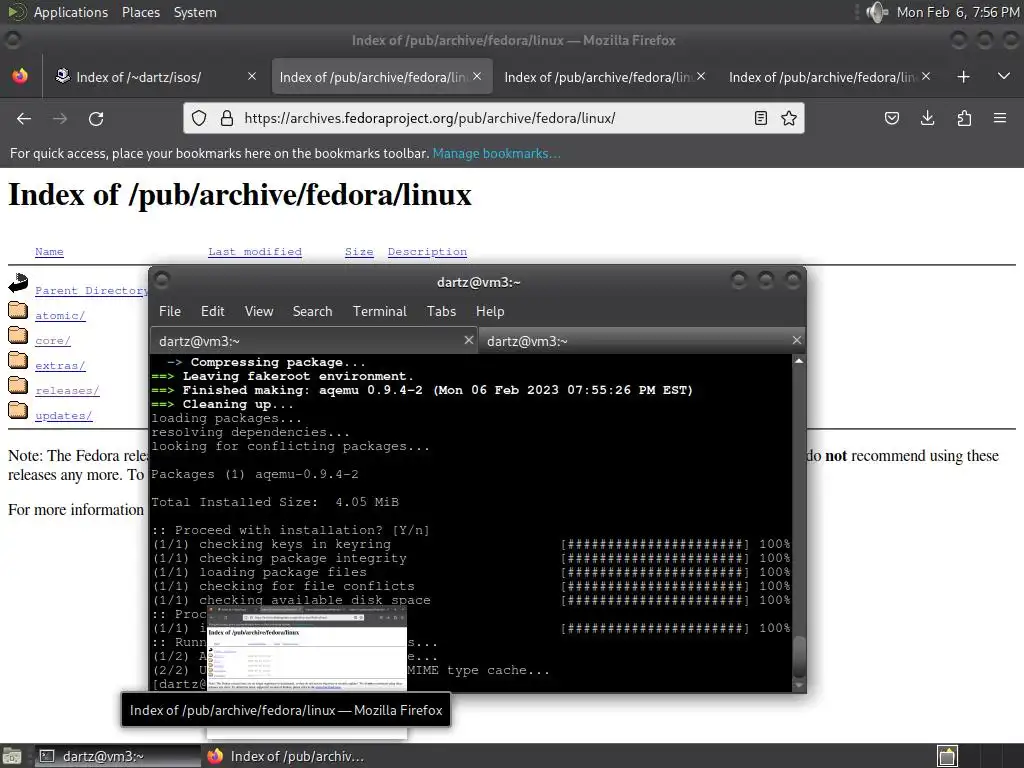Click the Firefox URL address field
The image size is (1024, 768).
[493, 118]
